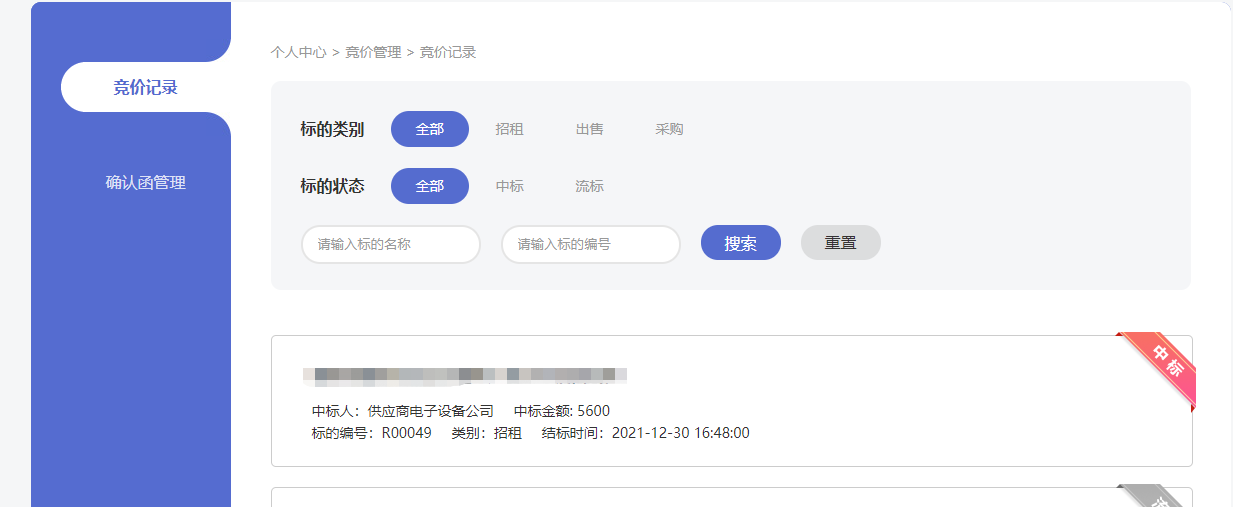
Task: Focus the 请输入标的编号 input field
Action: pos(590,244)
